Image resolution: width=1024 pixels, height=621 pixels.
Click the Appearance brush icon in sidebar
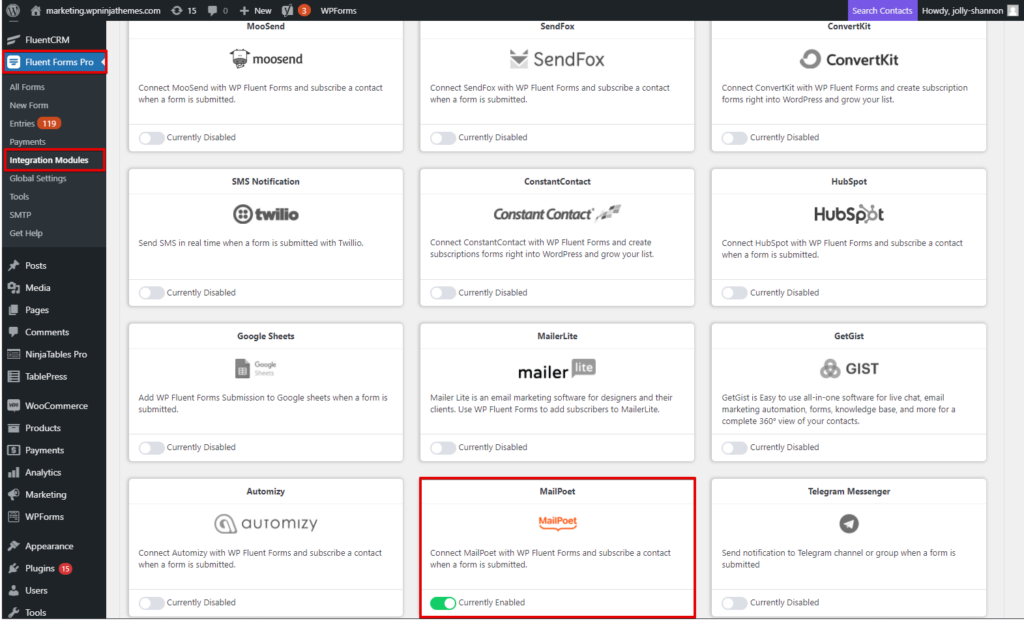(x=13, y=547)
